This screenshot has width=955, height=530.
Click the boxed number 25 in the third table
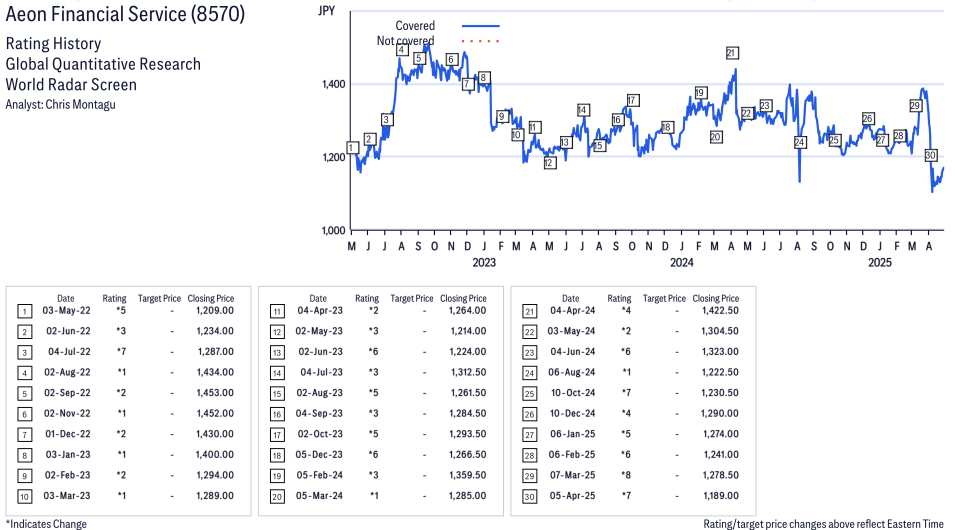point(530,394)
